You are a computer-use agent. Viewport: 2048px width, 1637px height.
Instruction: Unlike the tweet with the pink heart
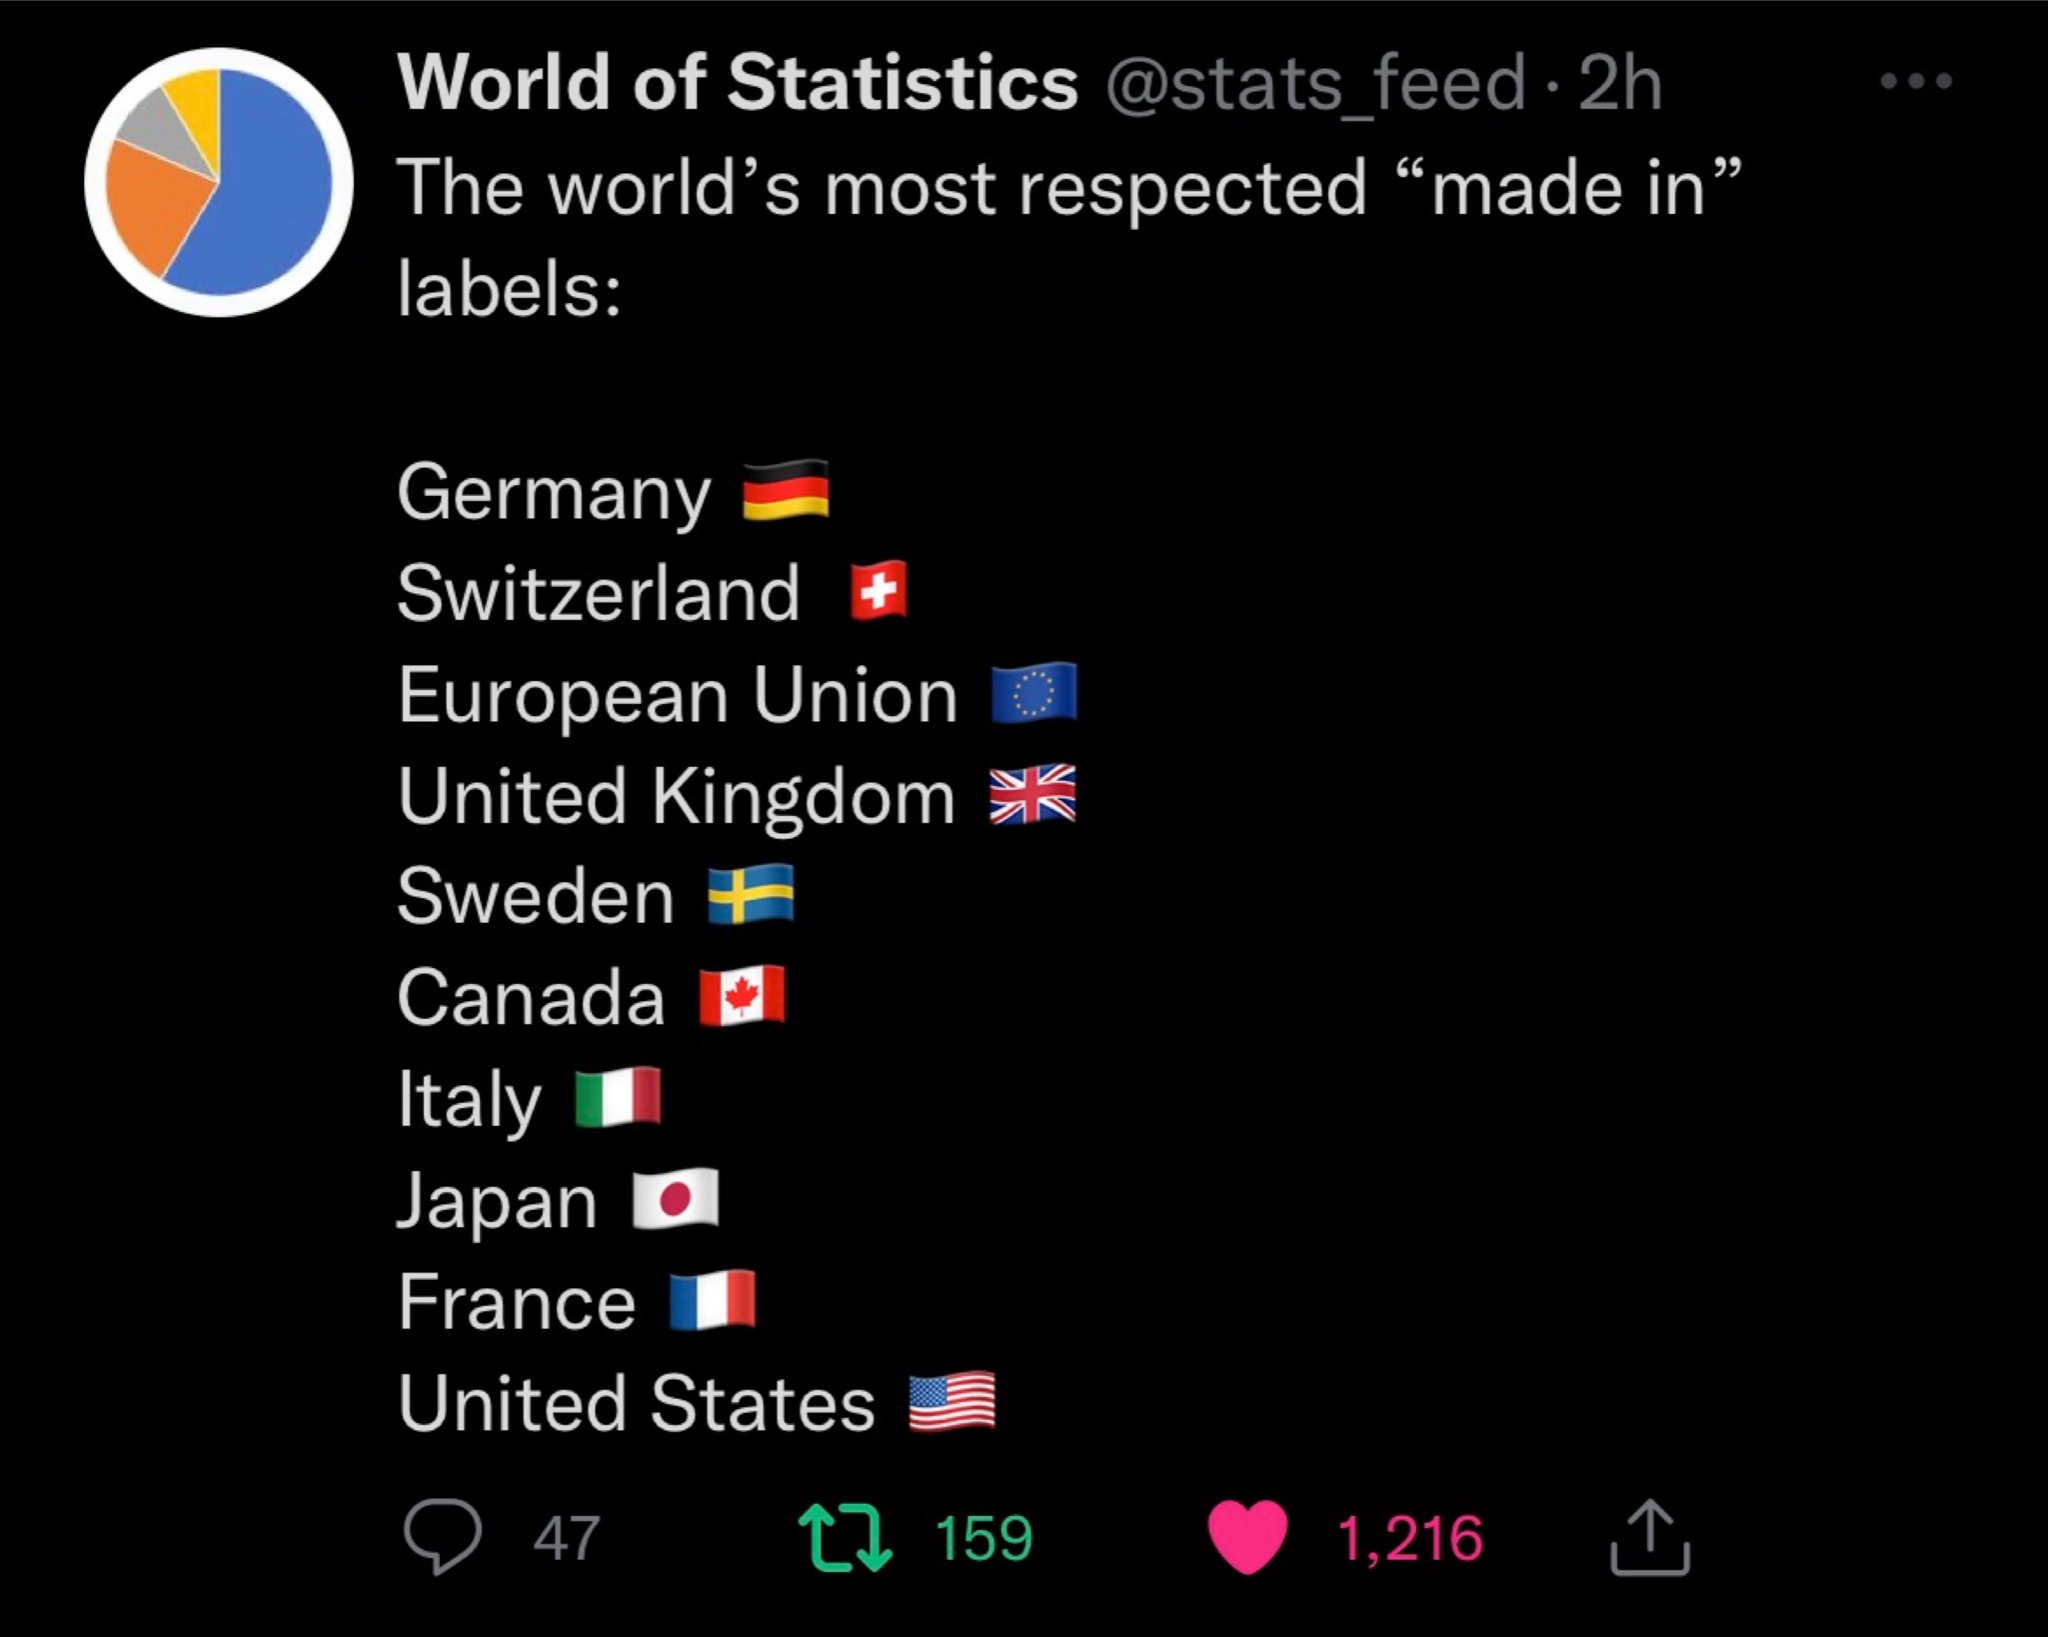[1248, 1537]
